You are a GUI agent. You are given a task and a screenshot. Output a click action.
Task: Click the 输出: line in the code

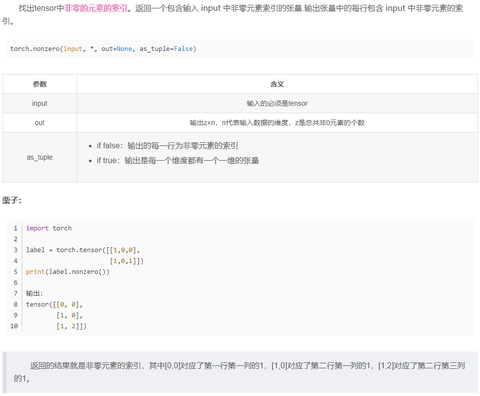(x=34, y=293)
